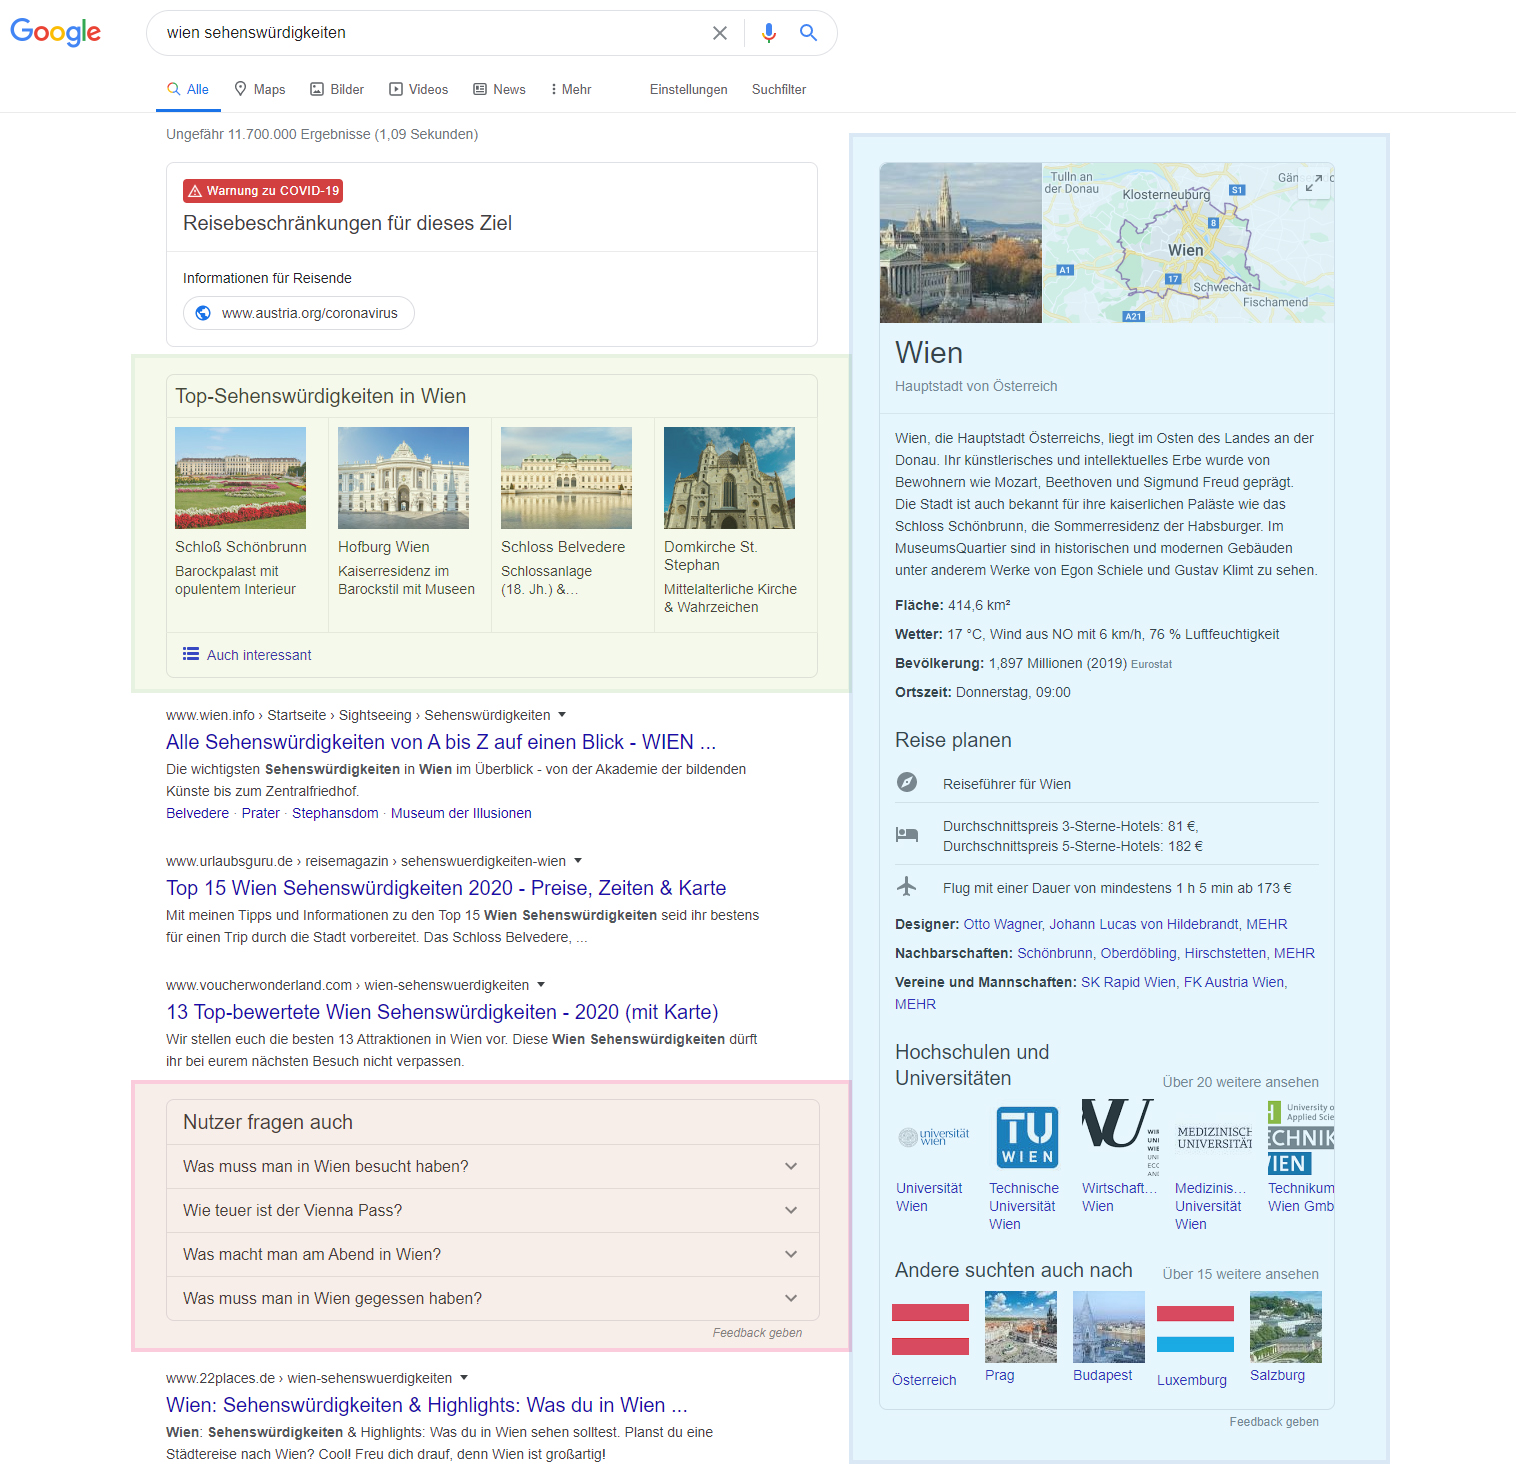1516x1464 pixels.
Task: Expand the Vienna map with arrows icon
Action: (x=1315, y=183)
